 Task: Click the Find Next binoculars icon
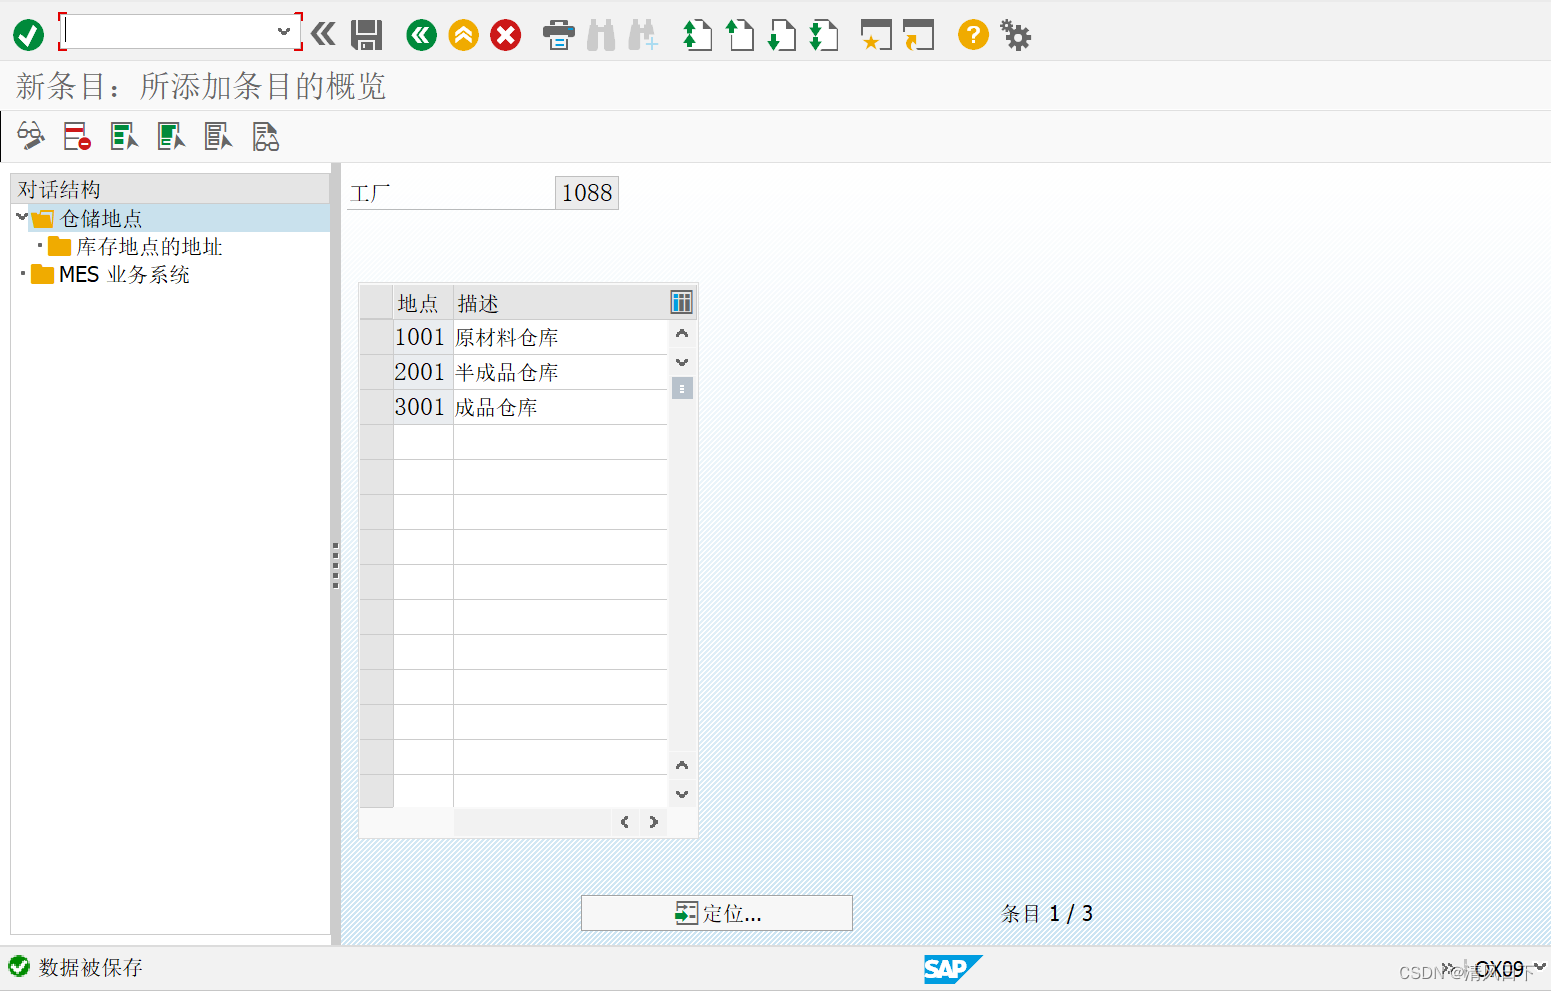643,36
